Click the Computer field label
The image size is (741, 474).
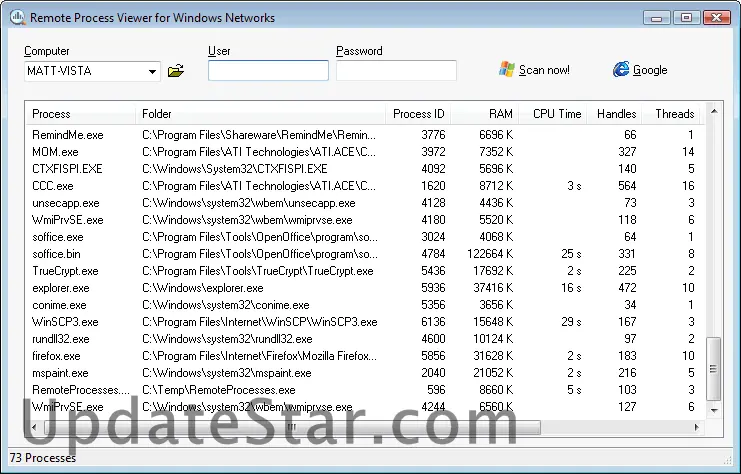[x=47, y=51]
